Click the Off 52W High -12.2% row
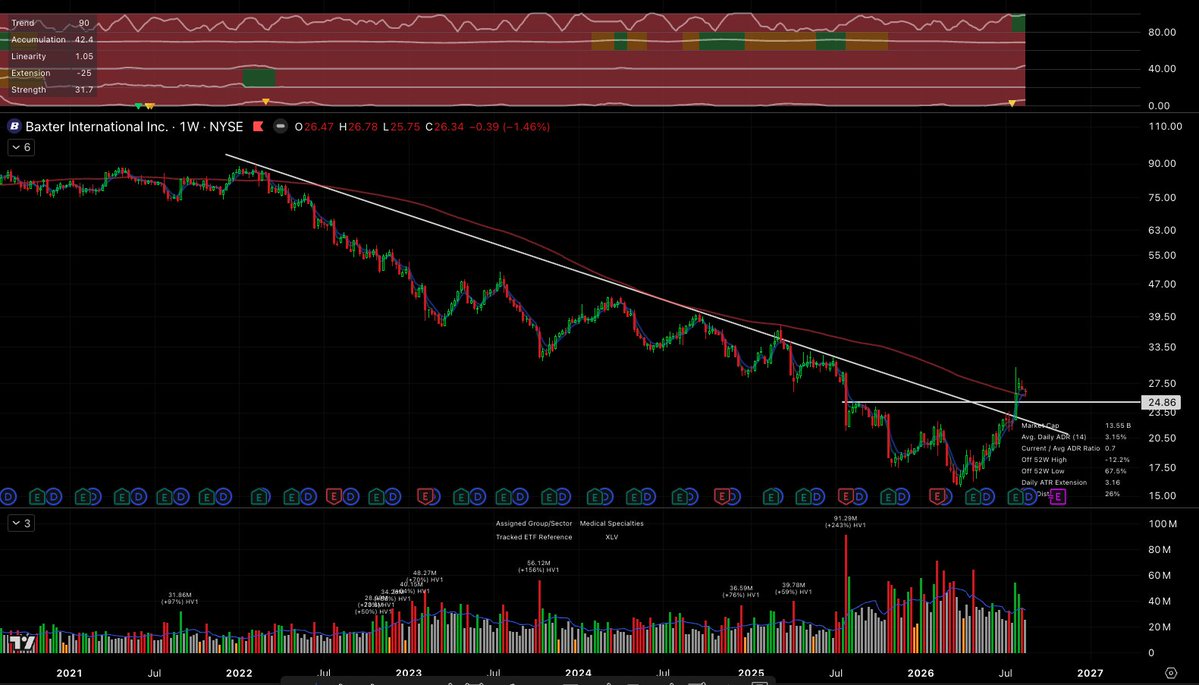The width and height of the screenshot is (1199, 685). pyautogui.click(x=1075, y=460)
